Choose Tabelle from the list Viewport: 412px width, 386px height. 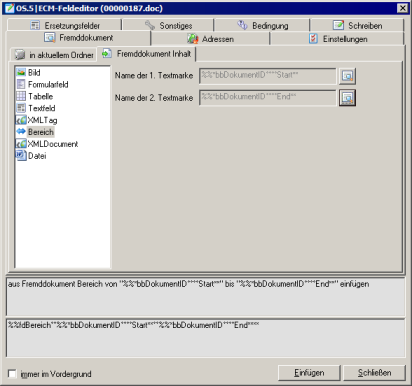(x=40, y=96)
